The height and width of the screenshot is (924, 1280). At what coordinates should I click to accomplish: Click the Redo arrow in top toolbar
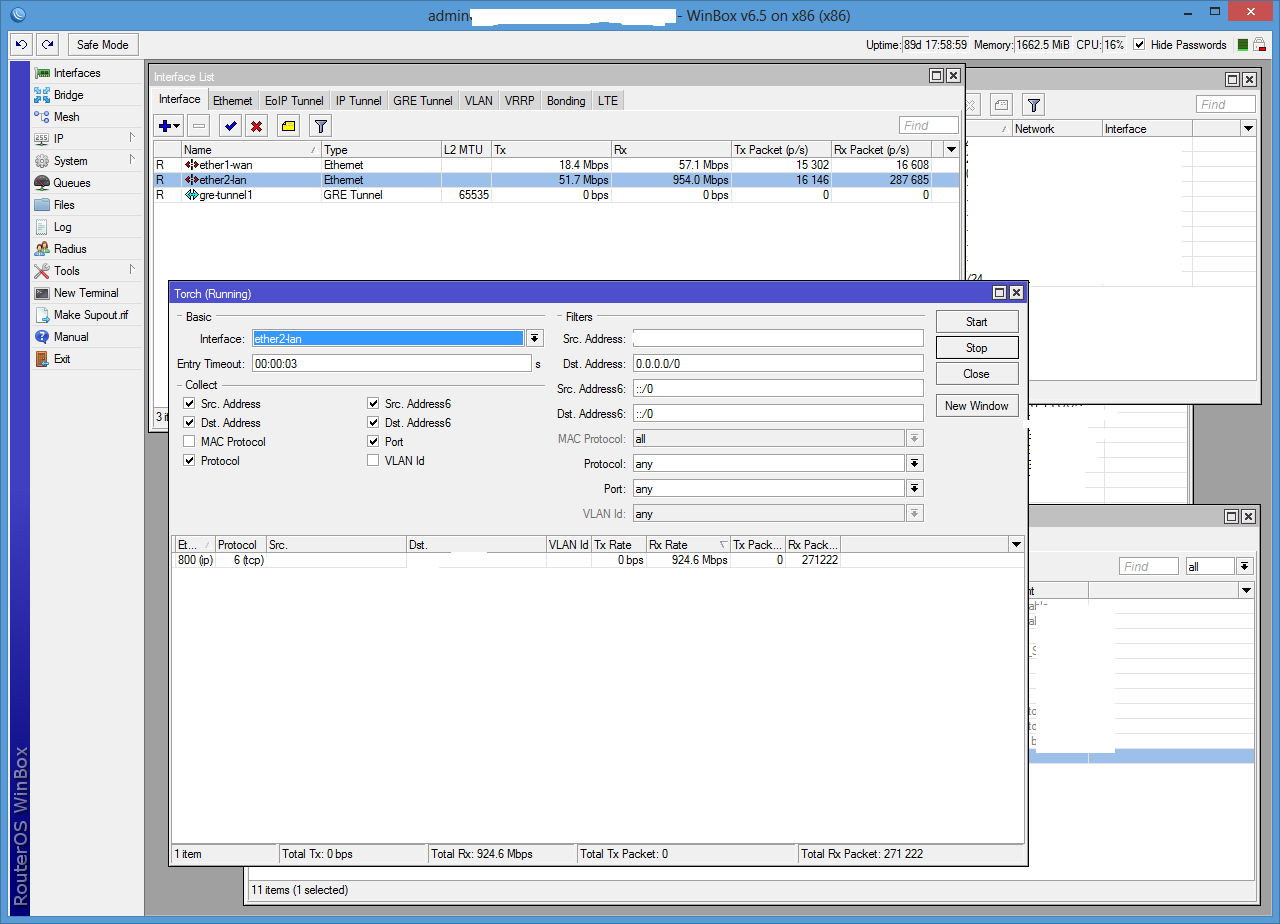point(47,45)
